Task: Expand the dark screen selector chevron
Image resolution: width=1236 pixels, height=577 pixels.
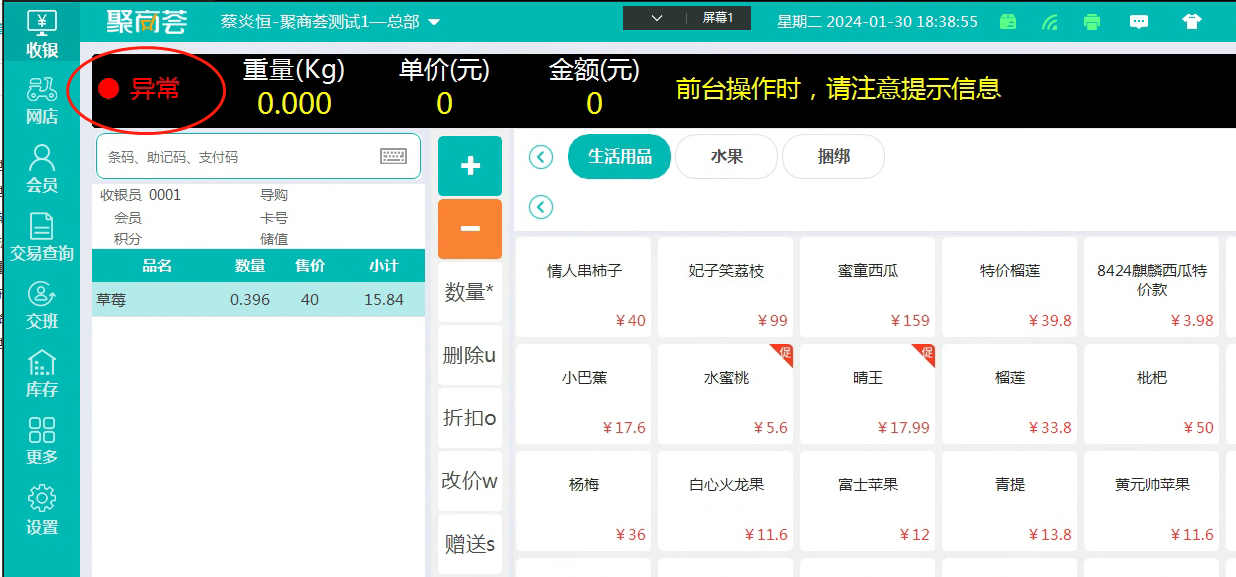Action: (x=657, y=18)
